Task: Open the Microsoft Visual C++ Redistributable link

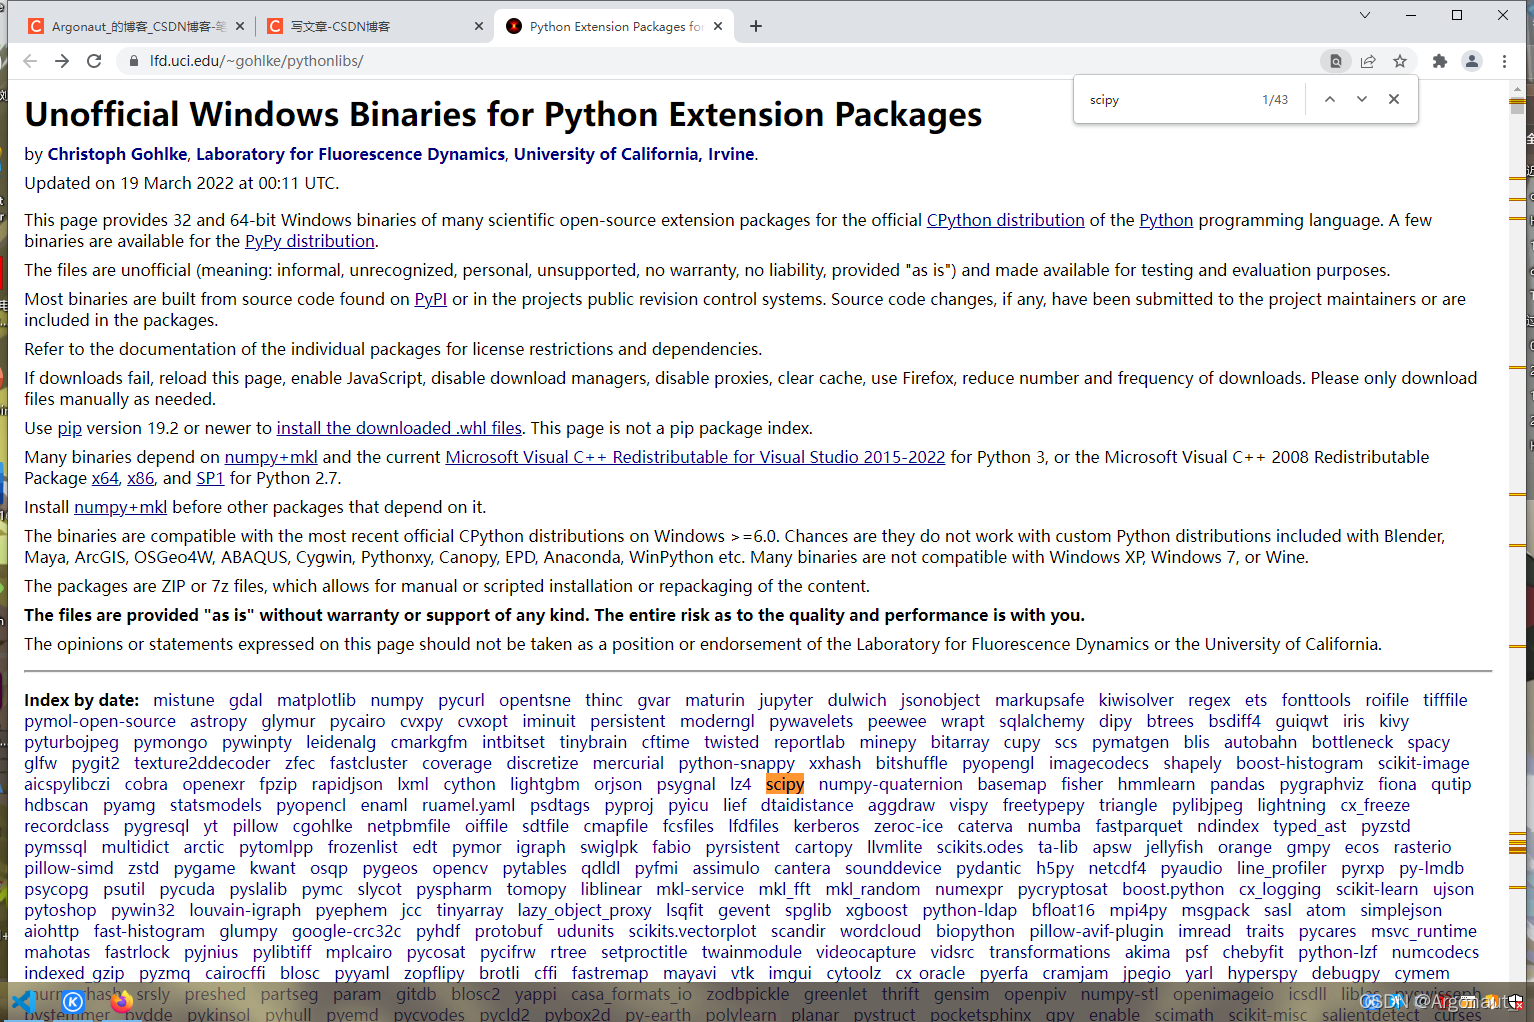Action: [x=695, y=457]
